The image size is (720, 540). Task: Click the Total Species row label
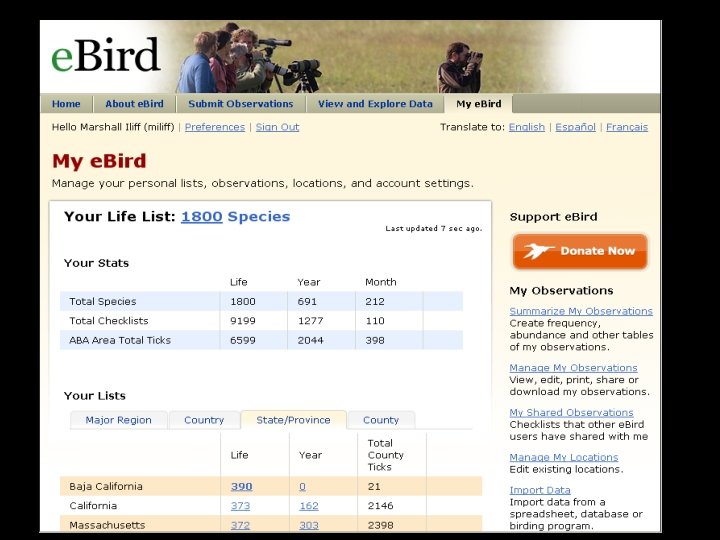[103, 302]
